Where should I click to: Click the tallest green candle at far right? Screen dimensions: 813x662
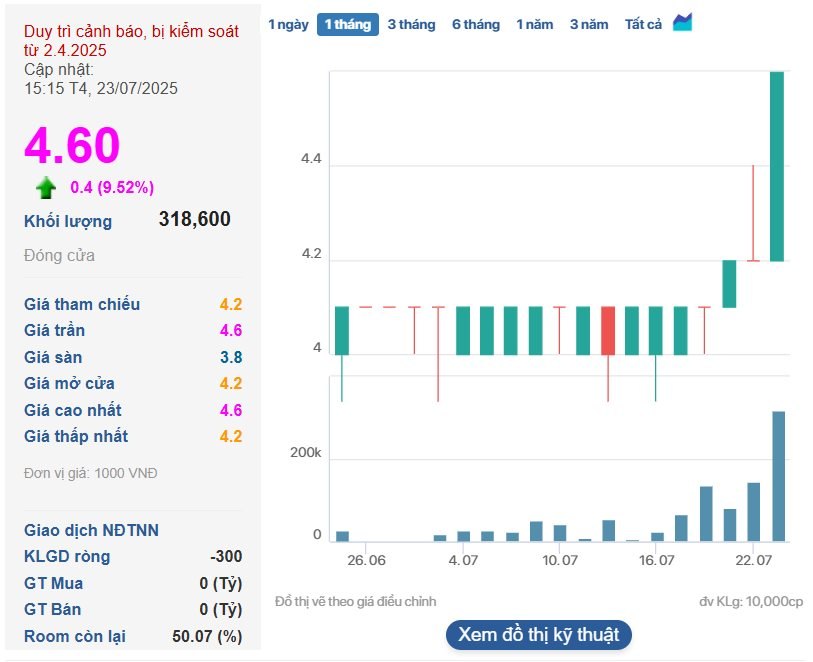click(777, 166)
